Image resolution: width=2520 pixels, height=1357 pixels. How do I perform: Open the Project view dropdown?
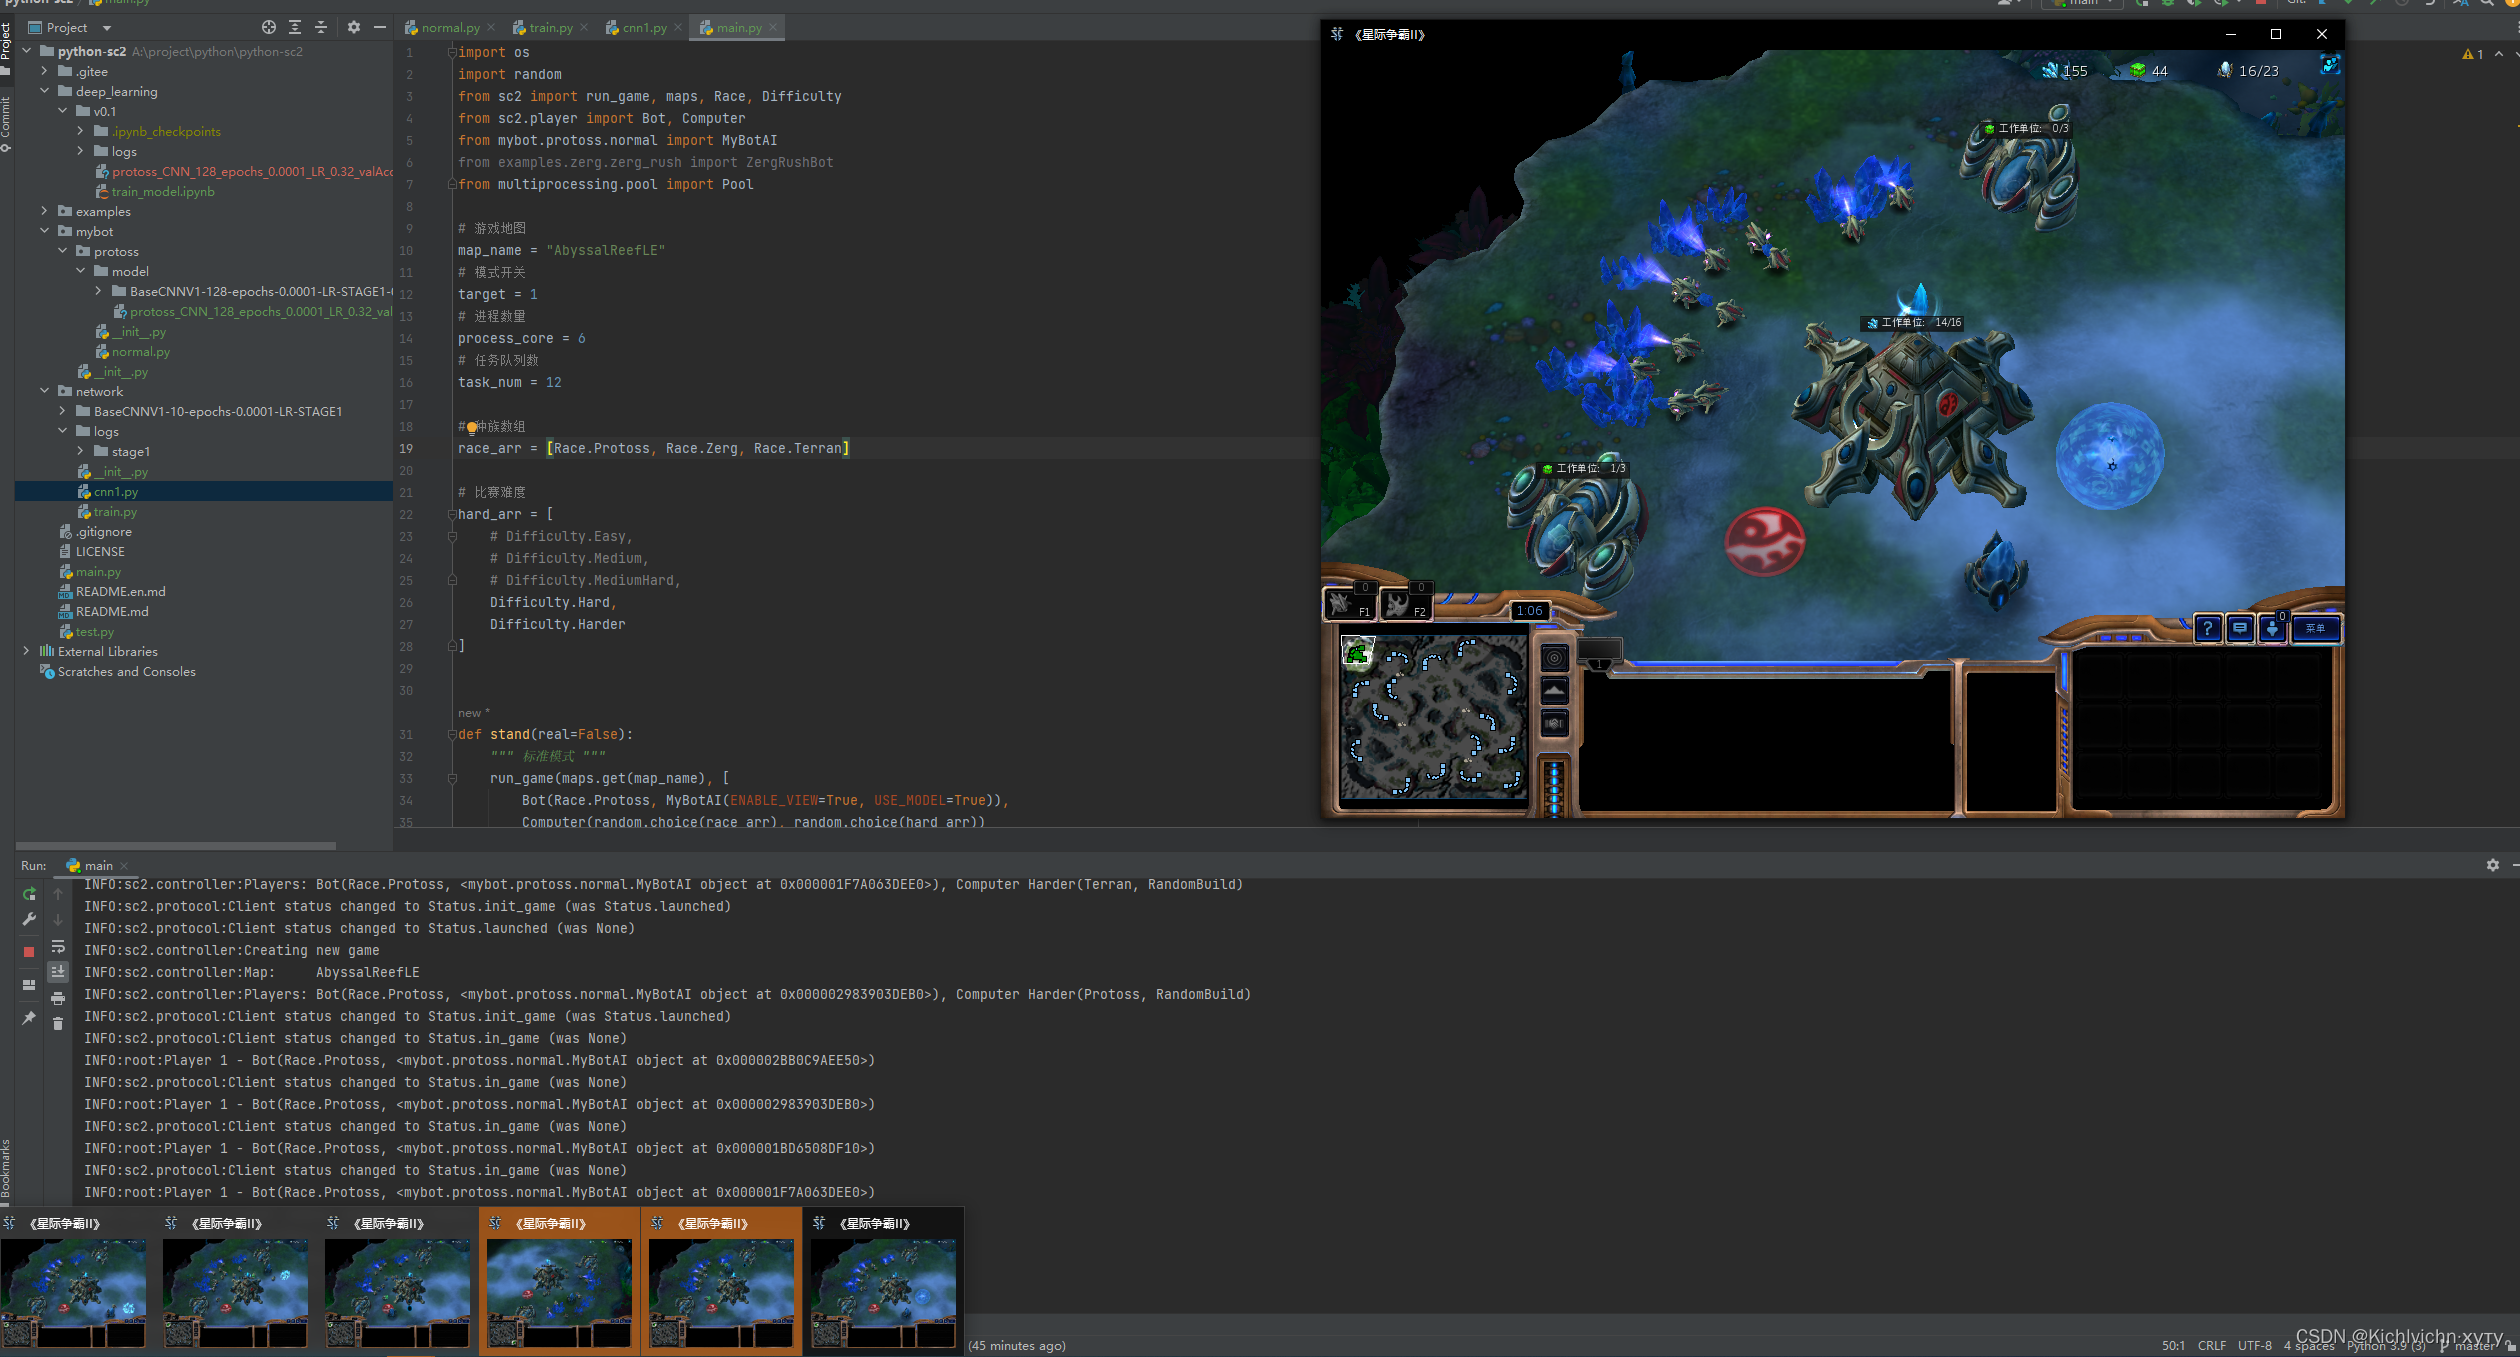click(x=107, y=28)
